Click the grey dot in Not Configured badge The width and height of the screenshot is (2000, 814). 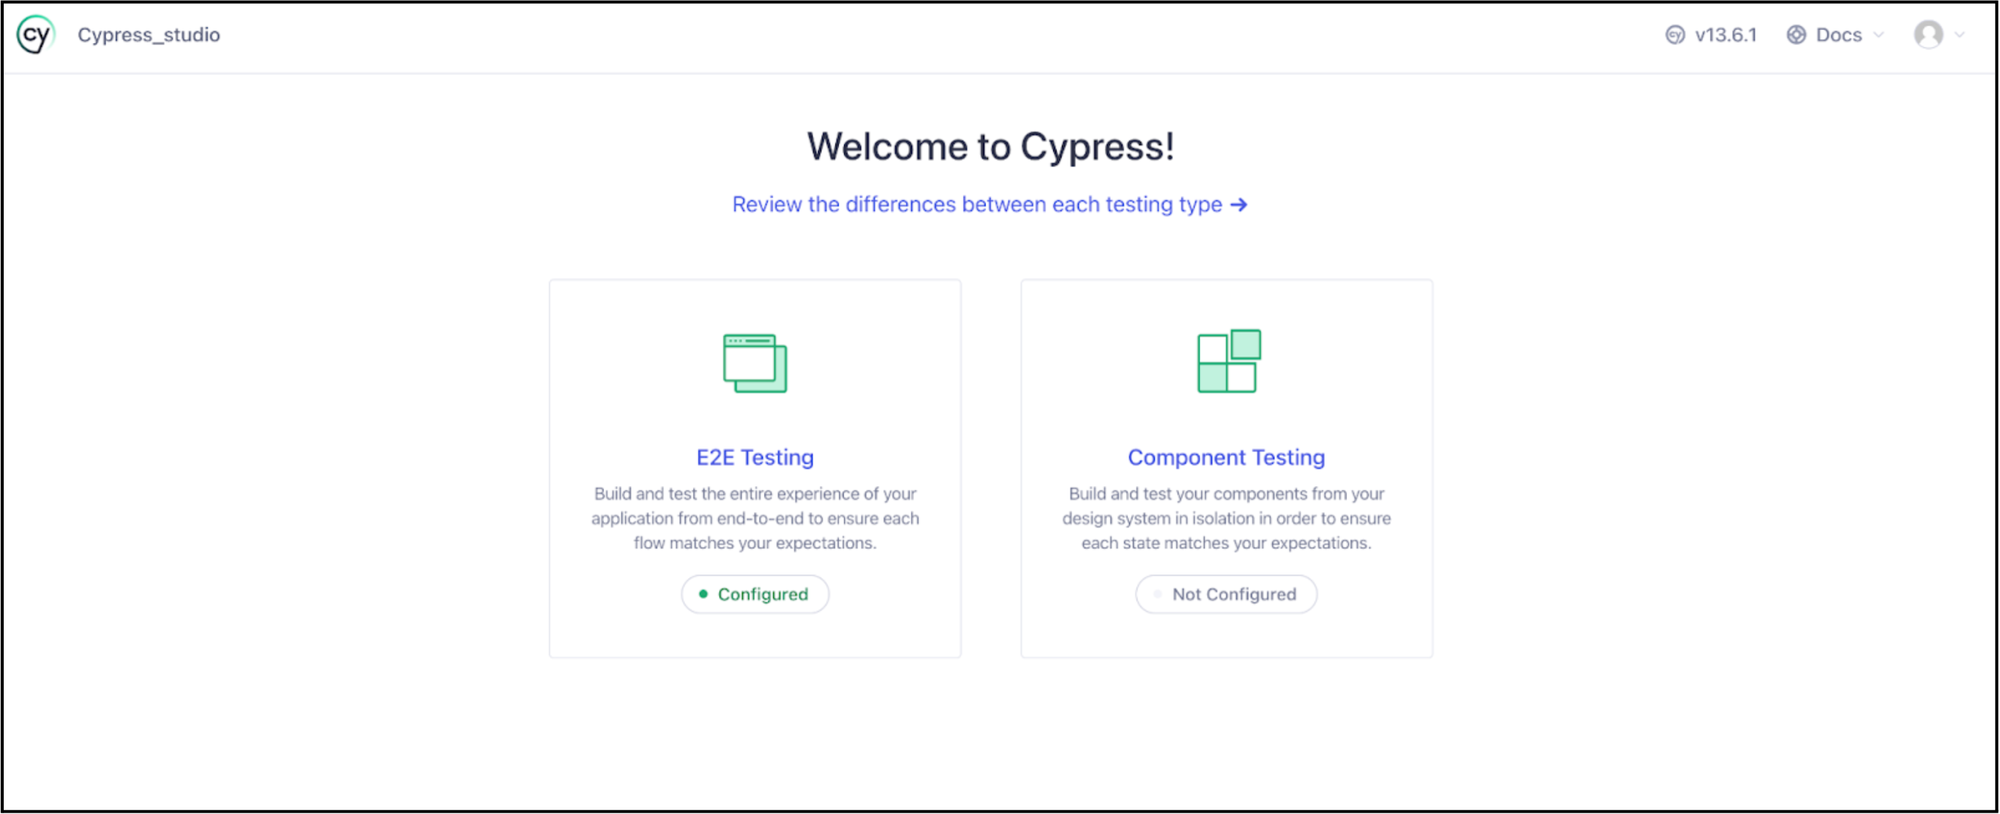[1158, 594]
